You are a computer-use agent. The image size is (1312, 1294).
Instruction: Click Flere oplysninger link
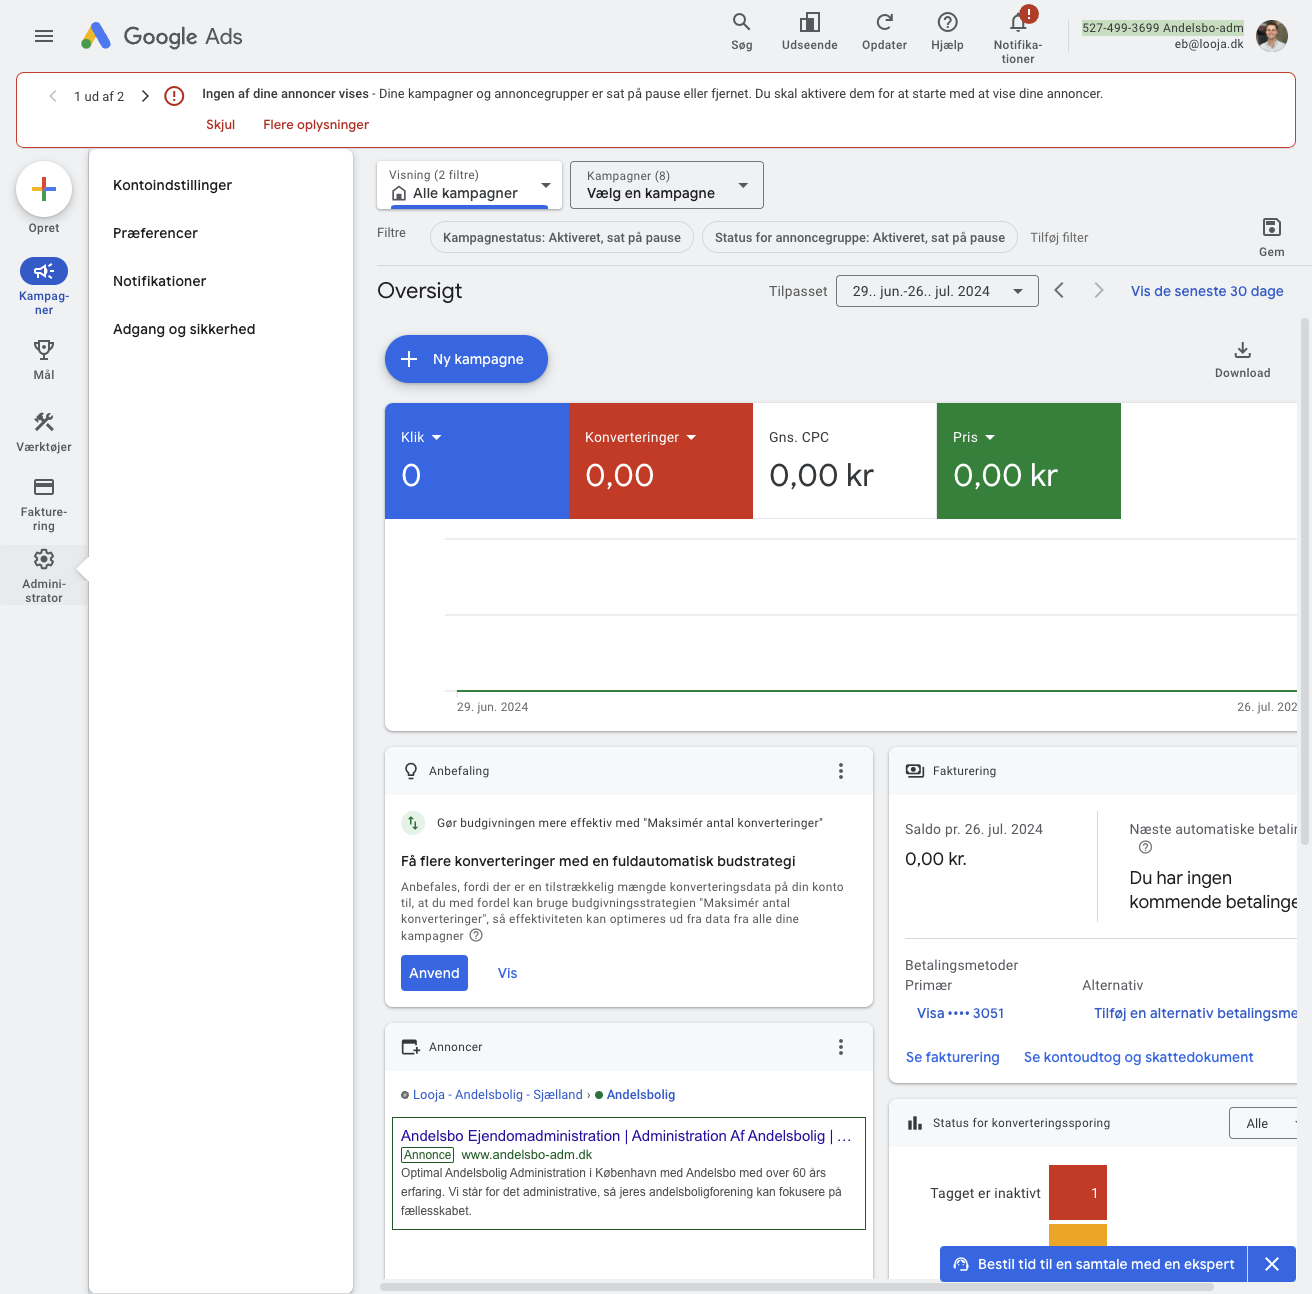point(316,125)
